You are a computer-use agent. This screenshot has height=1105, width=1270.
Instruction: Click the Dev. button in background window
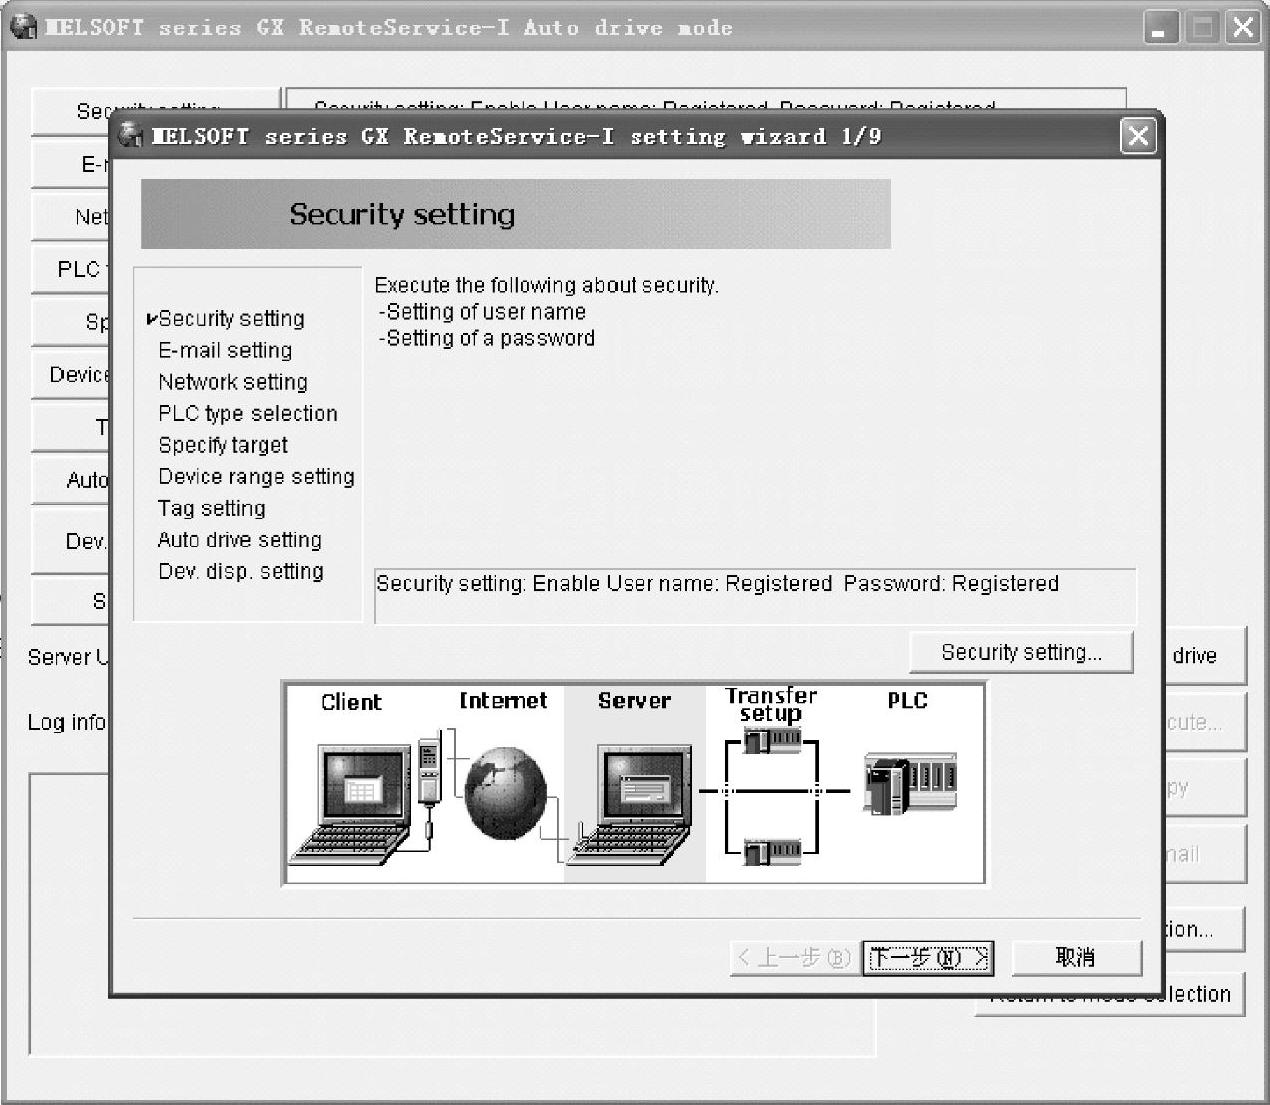[72, 541]
